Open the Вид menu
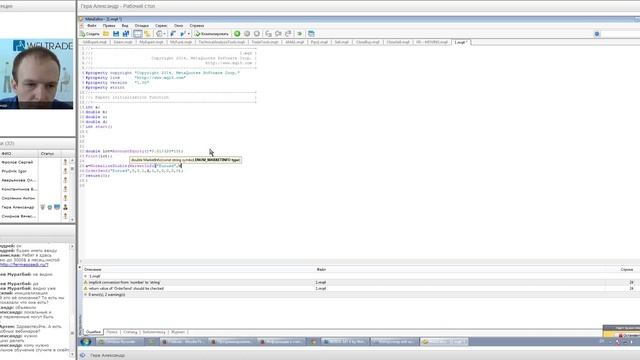 tap(125, 26)
